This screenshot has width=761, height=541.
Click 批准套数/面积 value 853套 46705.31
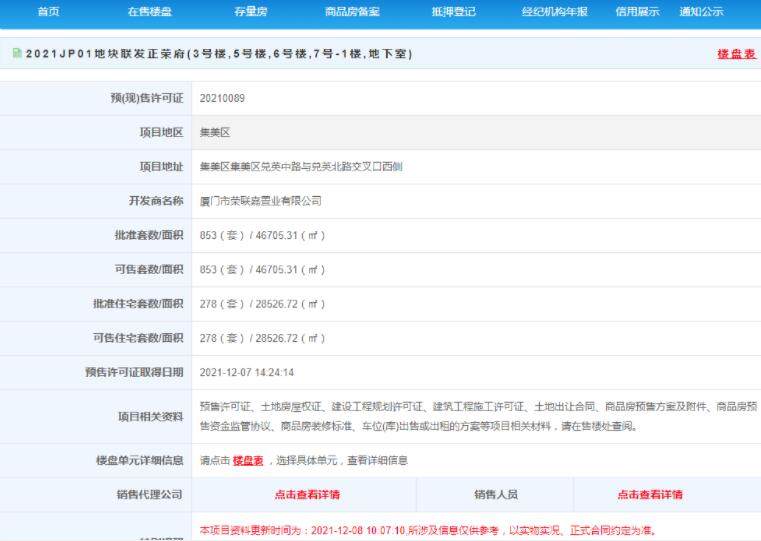[262, 235]
